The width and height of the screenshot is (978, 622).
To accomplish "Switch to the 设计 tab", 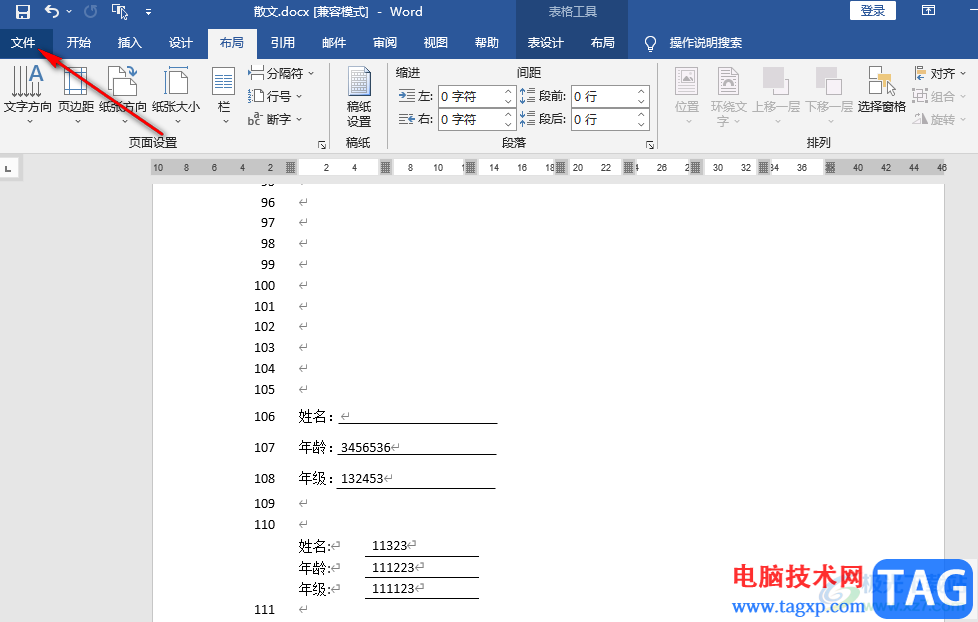I will pyautogui.click(x=180, y=42).
